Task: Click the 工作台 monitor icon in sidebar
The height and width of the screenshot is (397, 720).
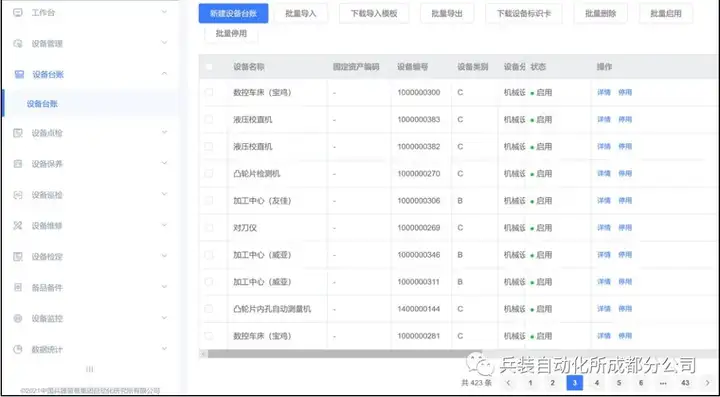Action: [17, 12]
